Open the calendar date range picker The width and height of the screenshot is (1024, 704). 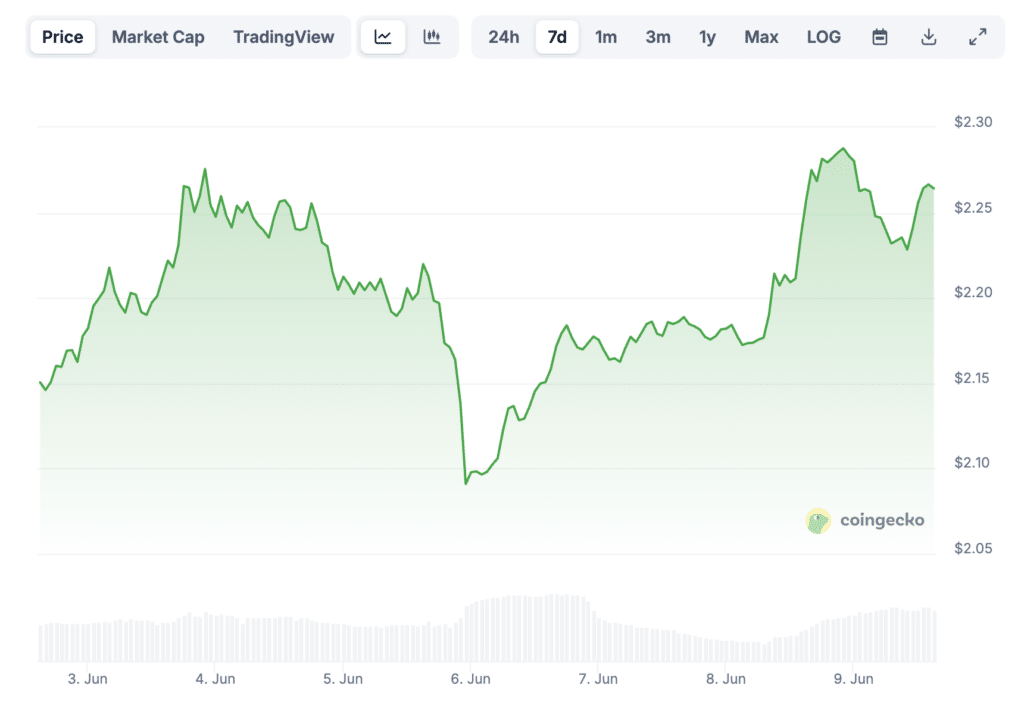(x=880, y=37)
